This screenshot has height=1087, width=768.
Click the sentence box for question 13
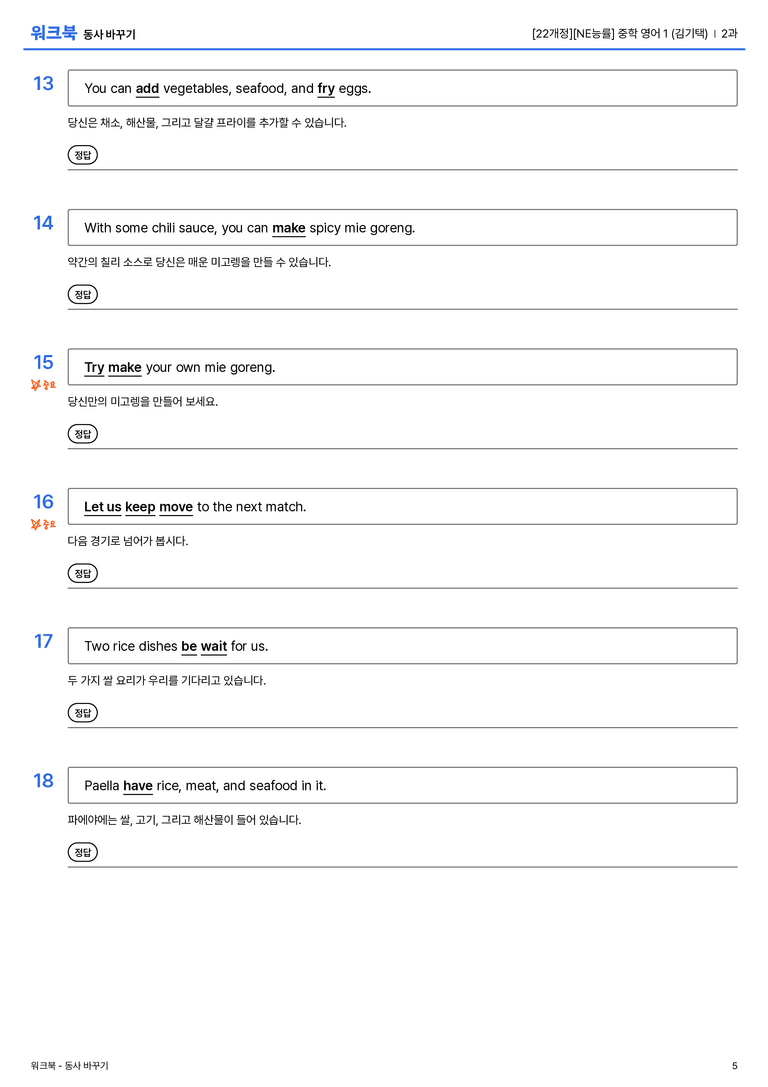click(x=403, y=88)
